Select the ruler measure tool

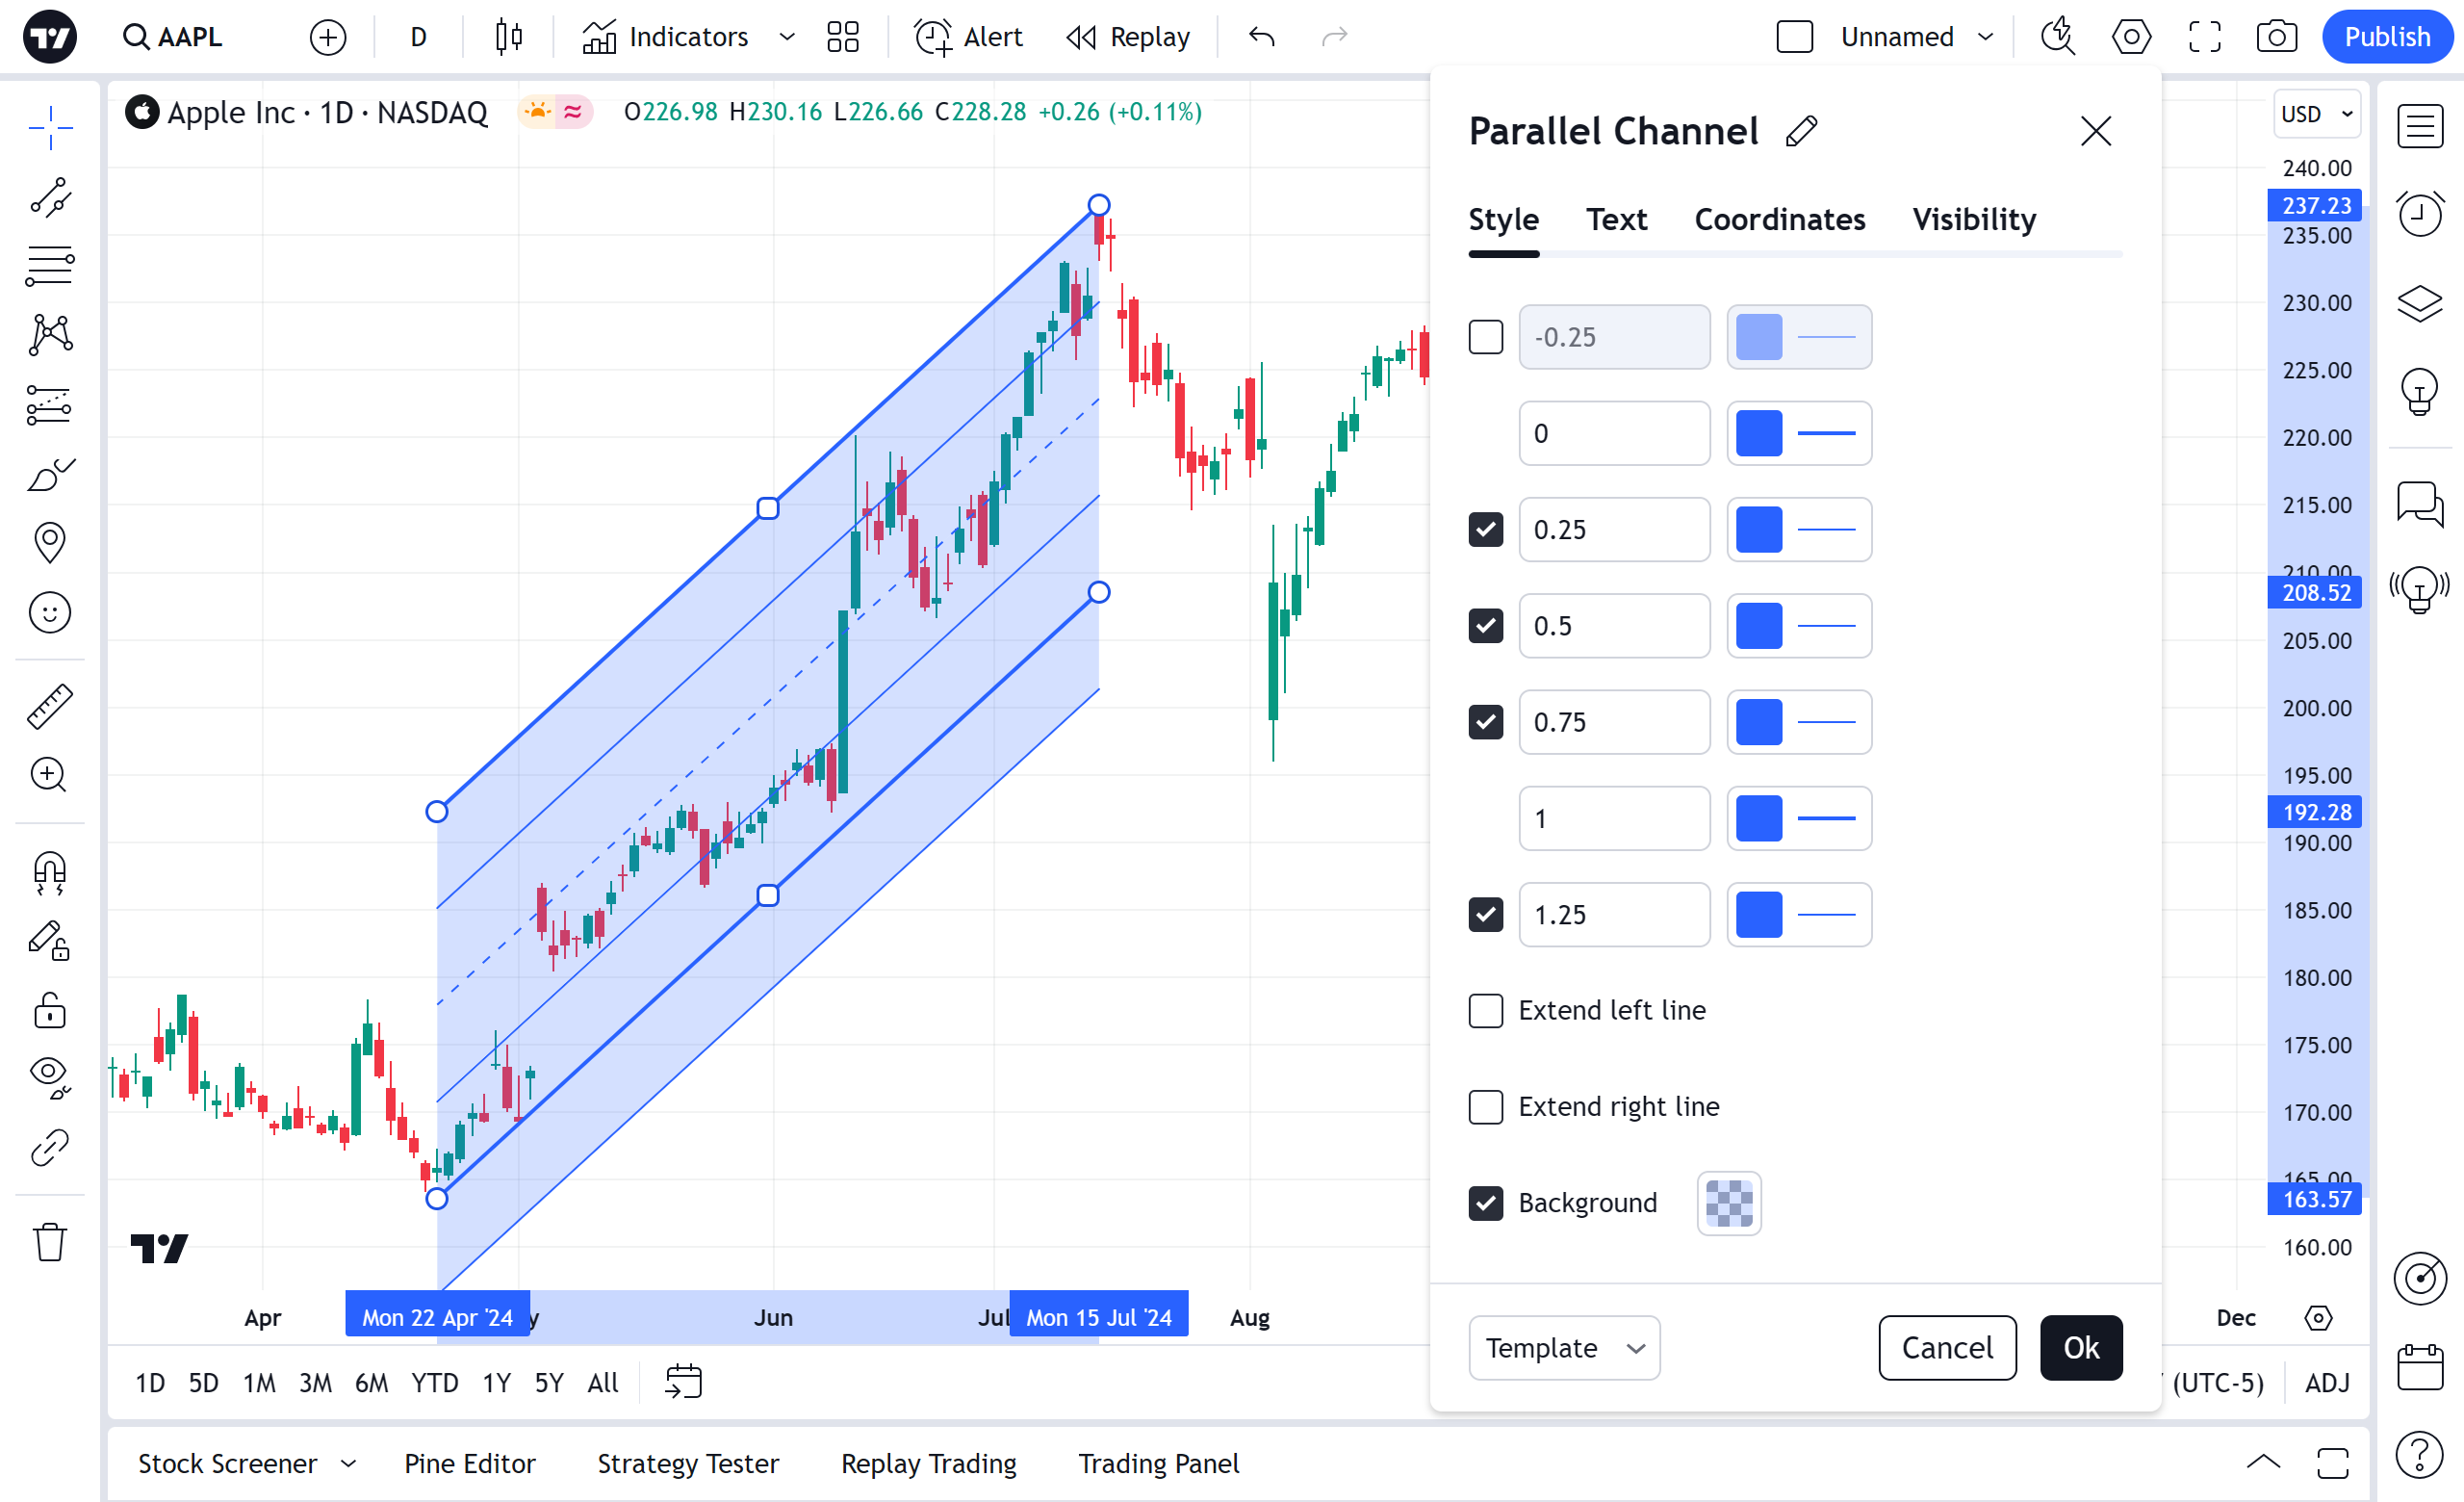tap(49, 706)
